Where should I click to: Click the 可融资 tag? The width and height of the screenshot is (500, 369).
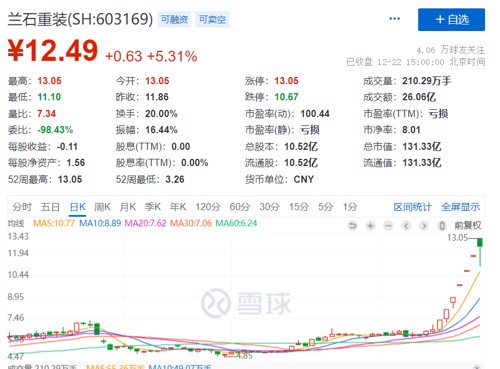pyautogui.click(x=174, y=20)
